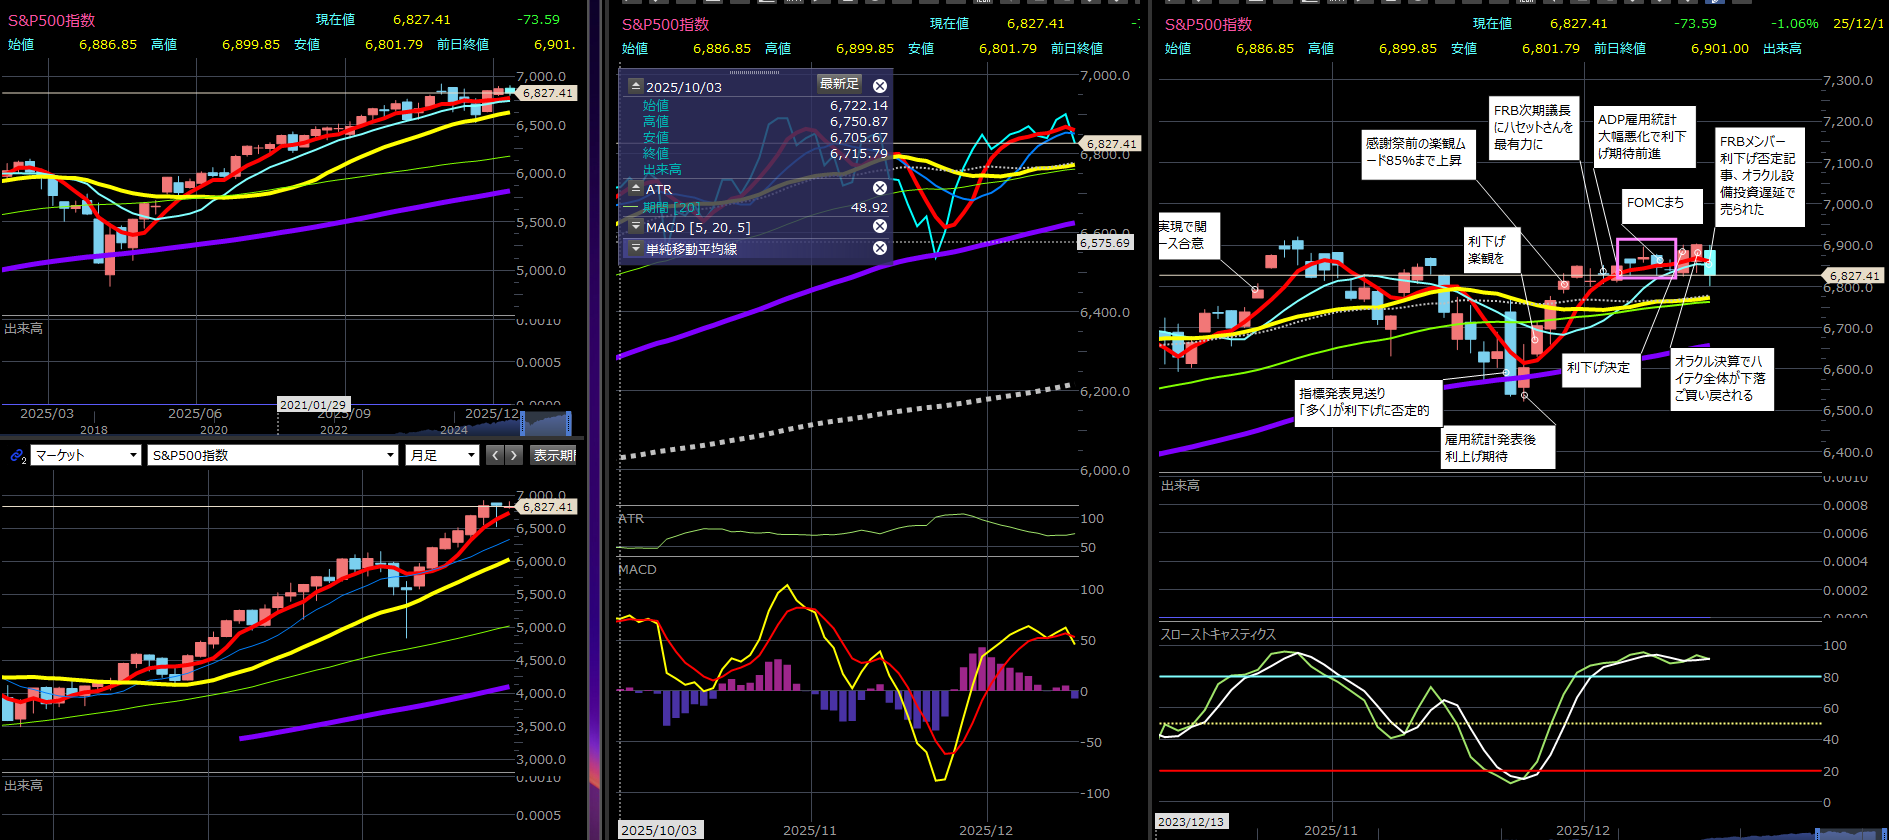Expand the MACD [5, 20, 5] section
1889x840 pixels.
[x=635, y=227]
